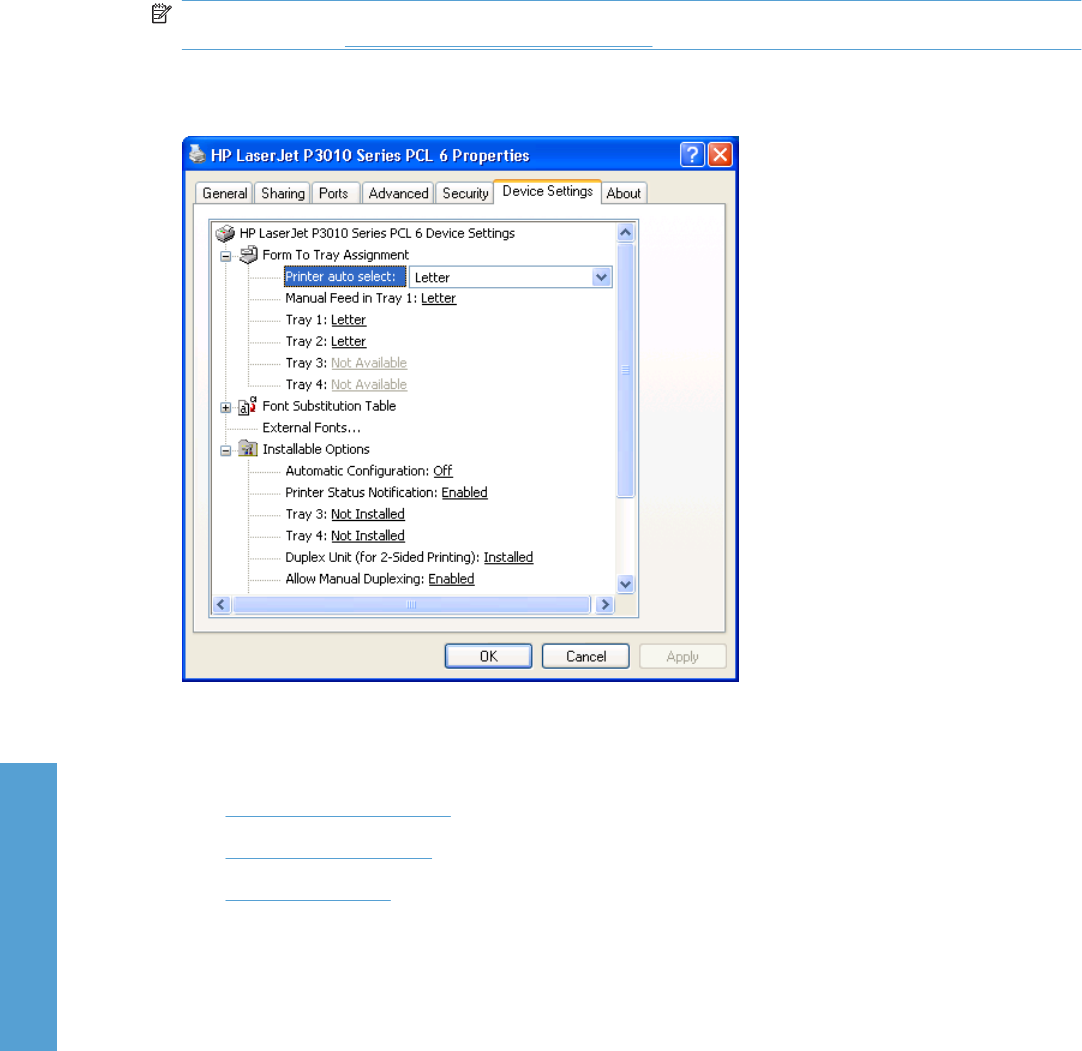Select the Device Settings tab

[x=547, y=191]
